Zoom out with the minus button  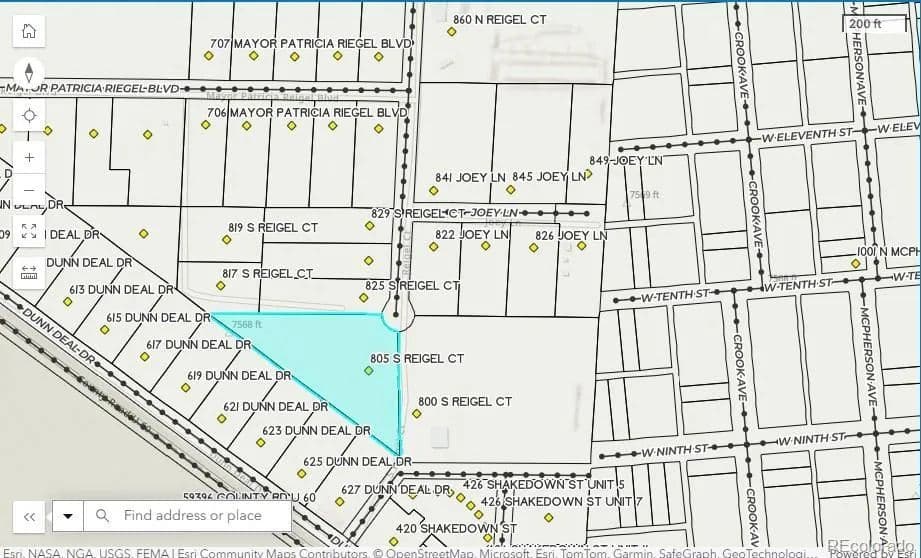(29, 190)
